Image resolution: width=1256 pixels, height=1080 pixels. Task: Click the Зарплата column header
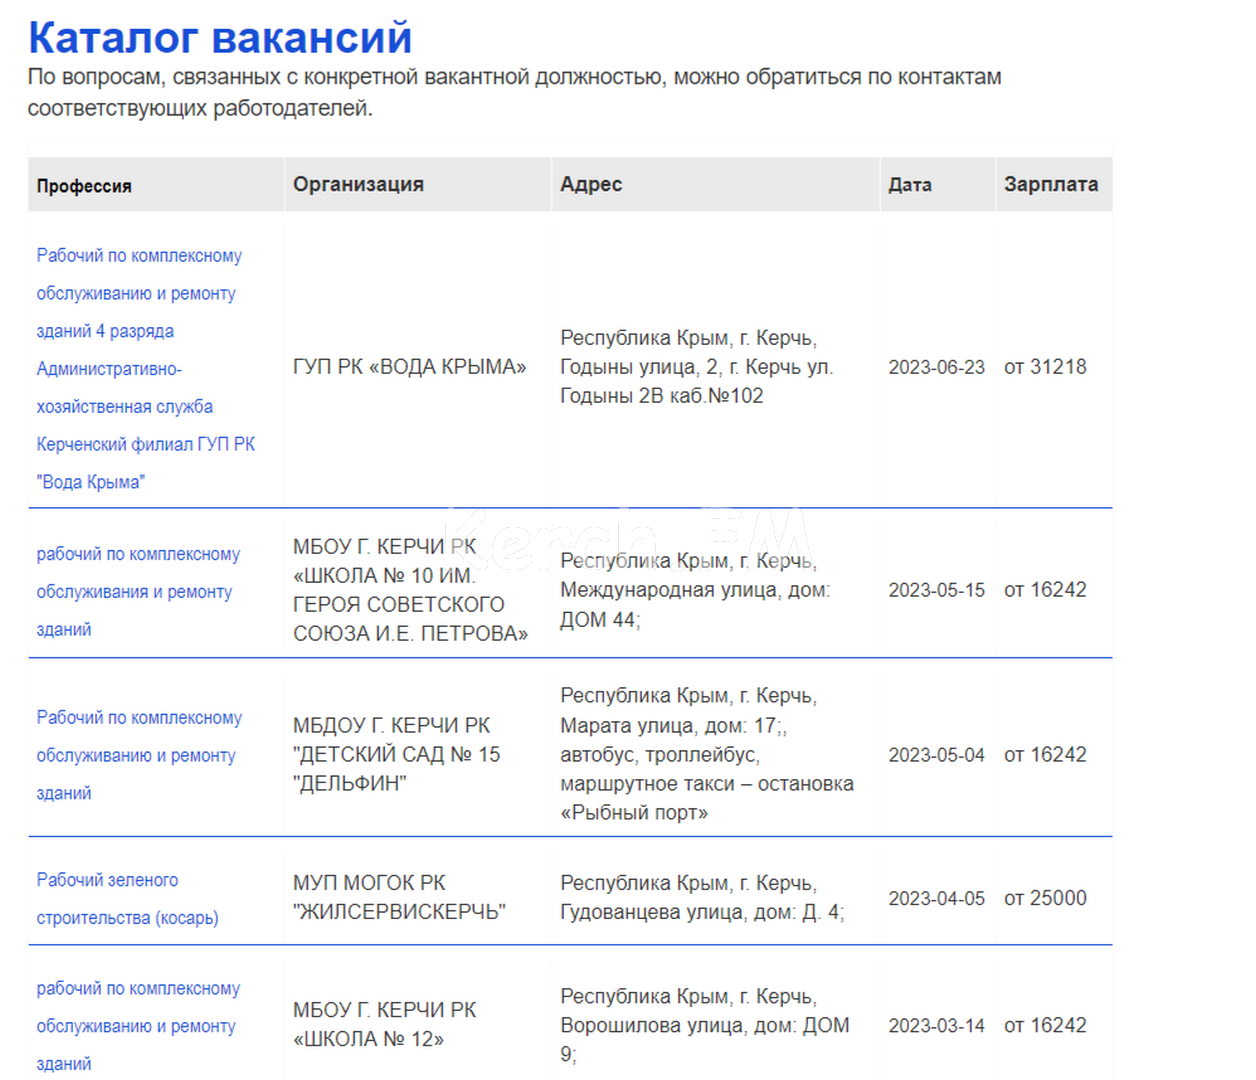click(x=1051, y=184)
